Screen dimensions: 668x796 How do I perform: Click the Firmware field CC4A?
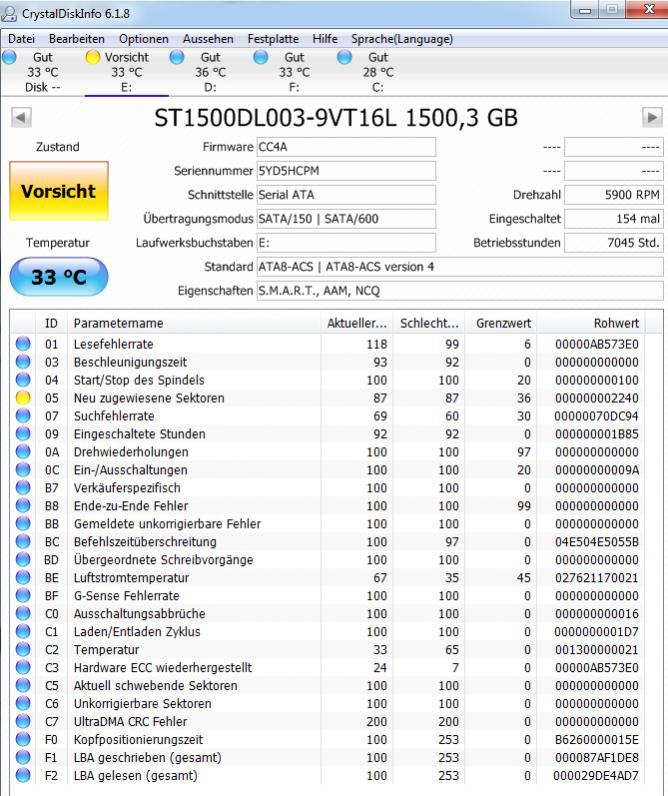[x=346, y=147]
